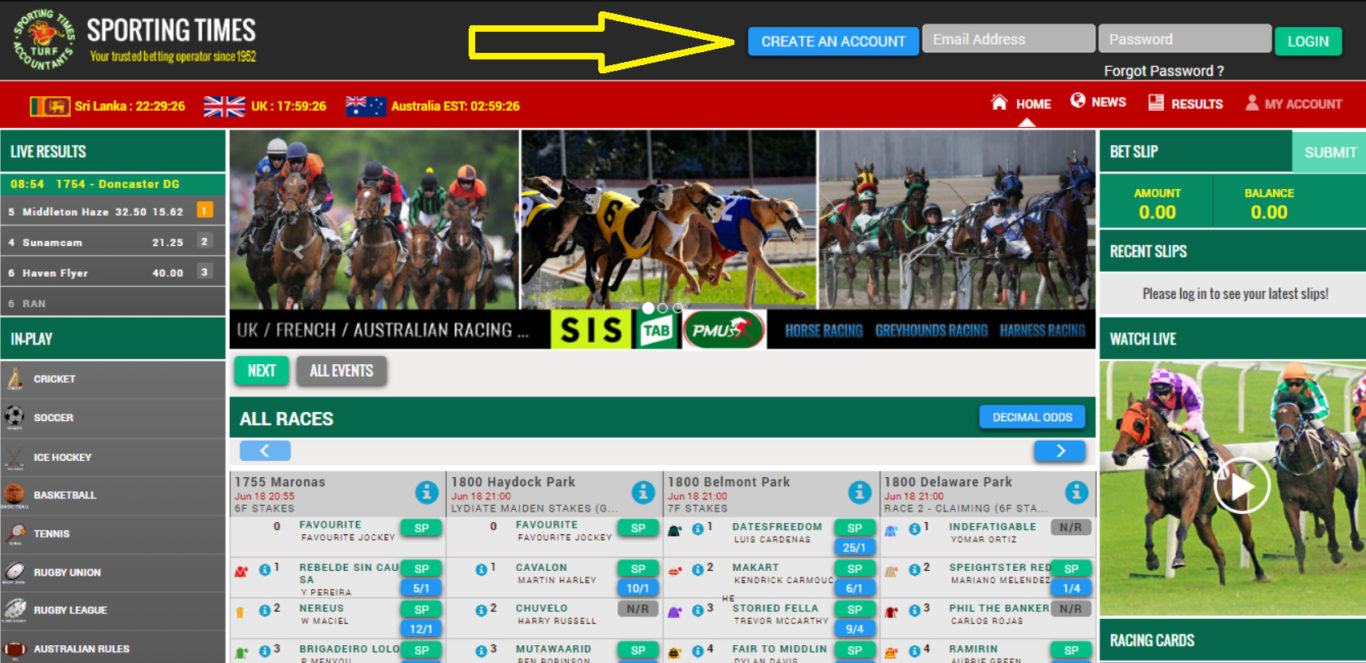Click the Australia flag icon

coord(366,106)
